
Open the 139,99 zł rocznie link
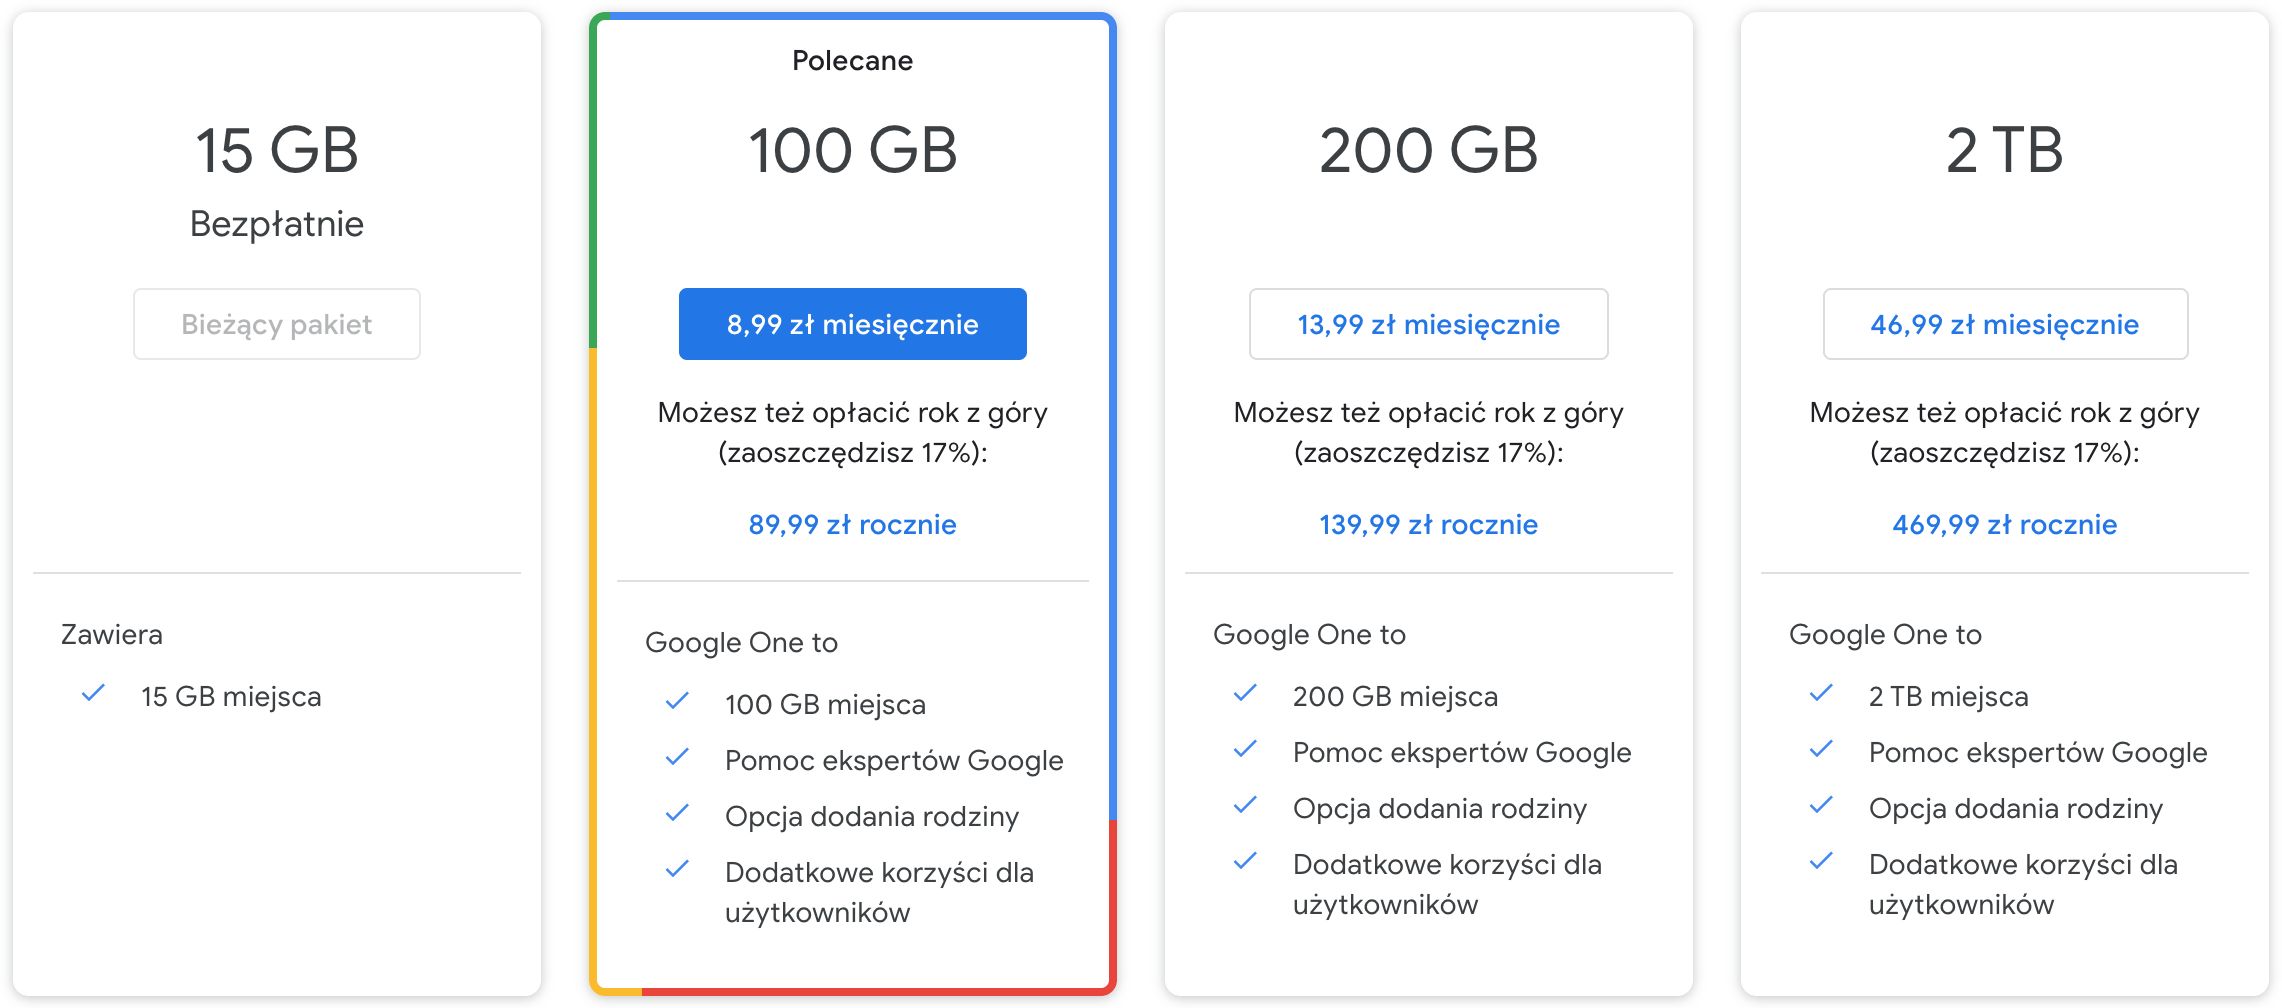click(1428, 524)
